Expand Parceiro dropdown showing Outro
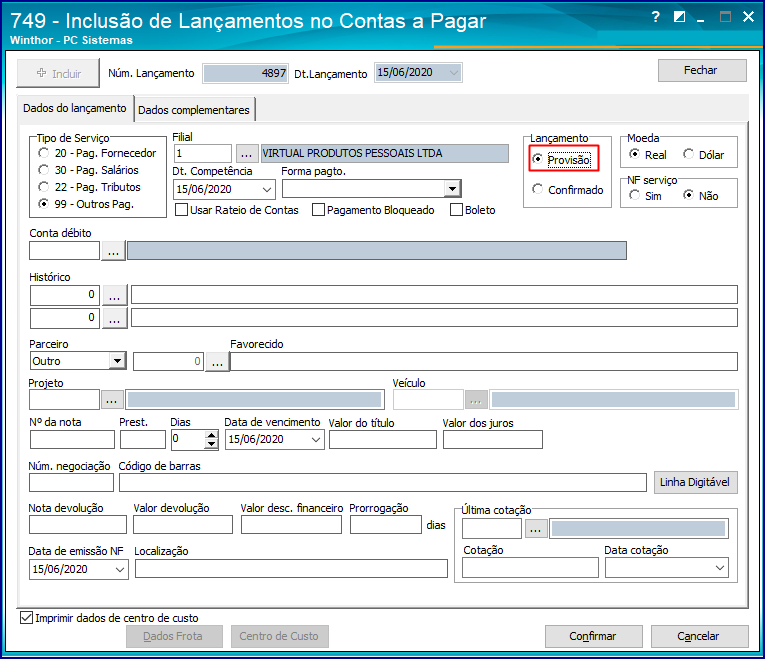 117,361
